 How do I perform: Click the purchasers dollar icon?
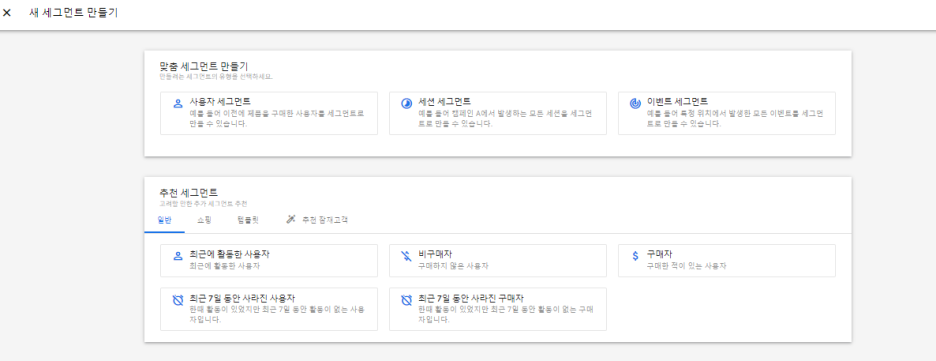(x=635, y=256)
